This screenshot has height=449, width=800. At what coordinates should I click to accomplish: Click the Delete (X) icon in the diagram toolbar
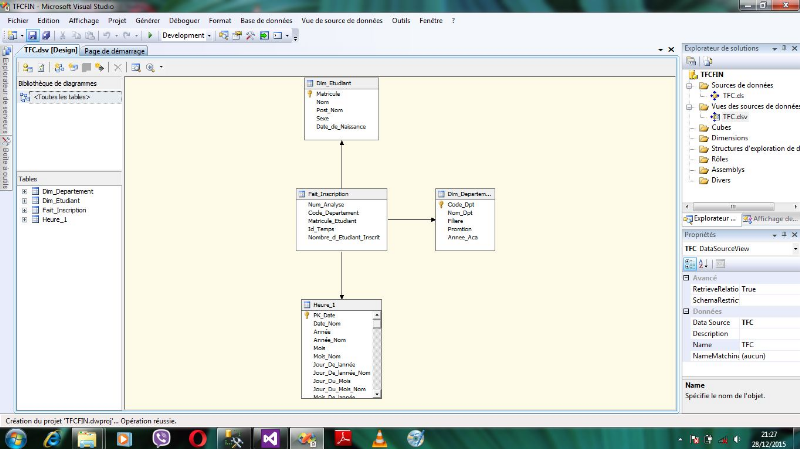click(118, 67)
